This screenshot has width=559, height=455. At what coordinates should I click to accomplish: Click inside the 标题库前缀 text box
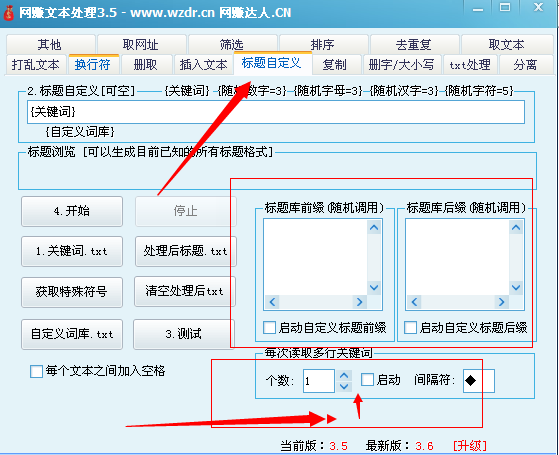point(316,257)
